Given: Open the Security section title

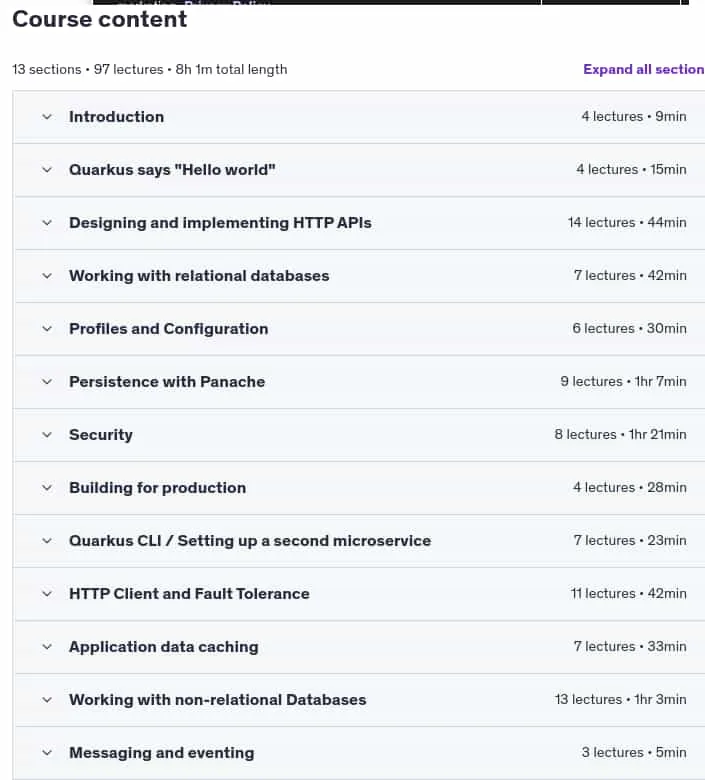Looking at the screenshot, I should (x=101, y=435).
